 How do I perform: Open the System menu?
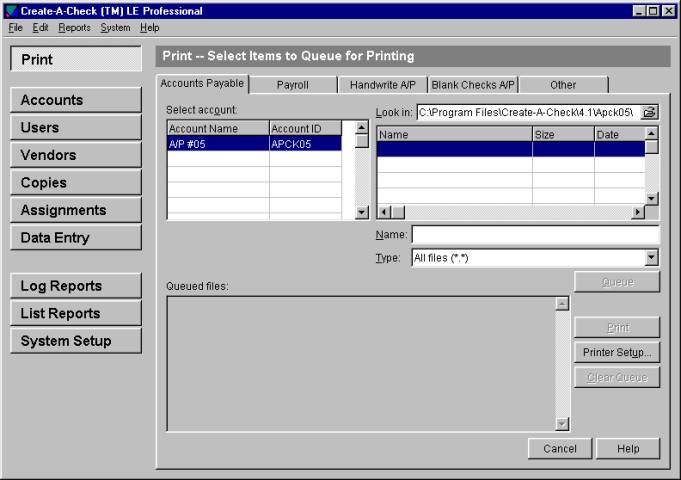pyautogui.click(x=115, y=27)
